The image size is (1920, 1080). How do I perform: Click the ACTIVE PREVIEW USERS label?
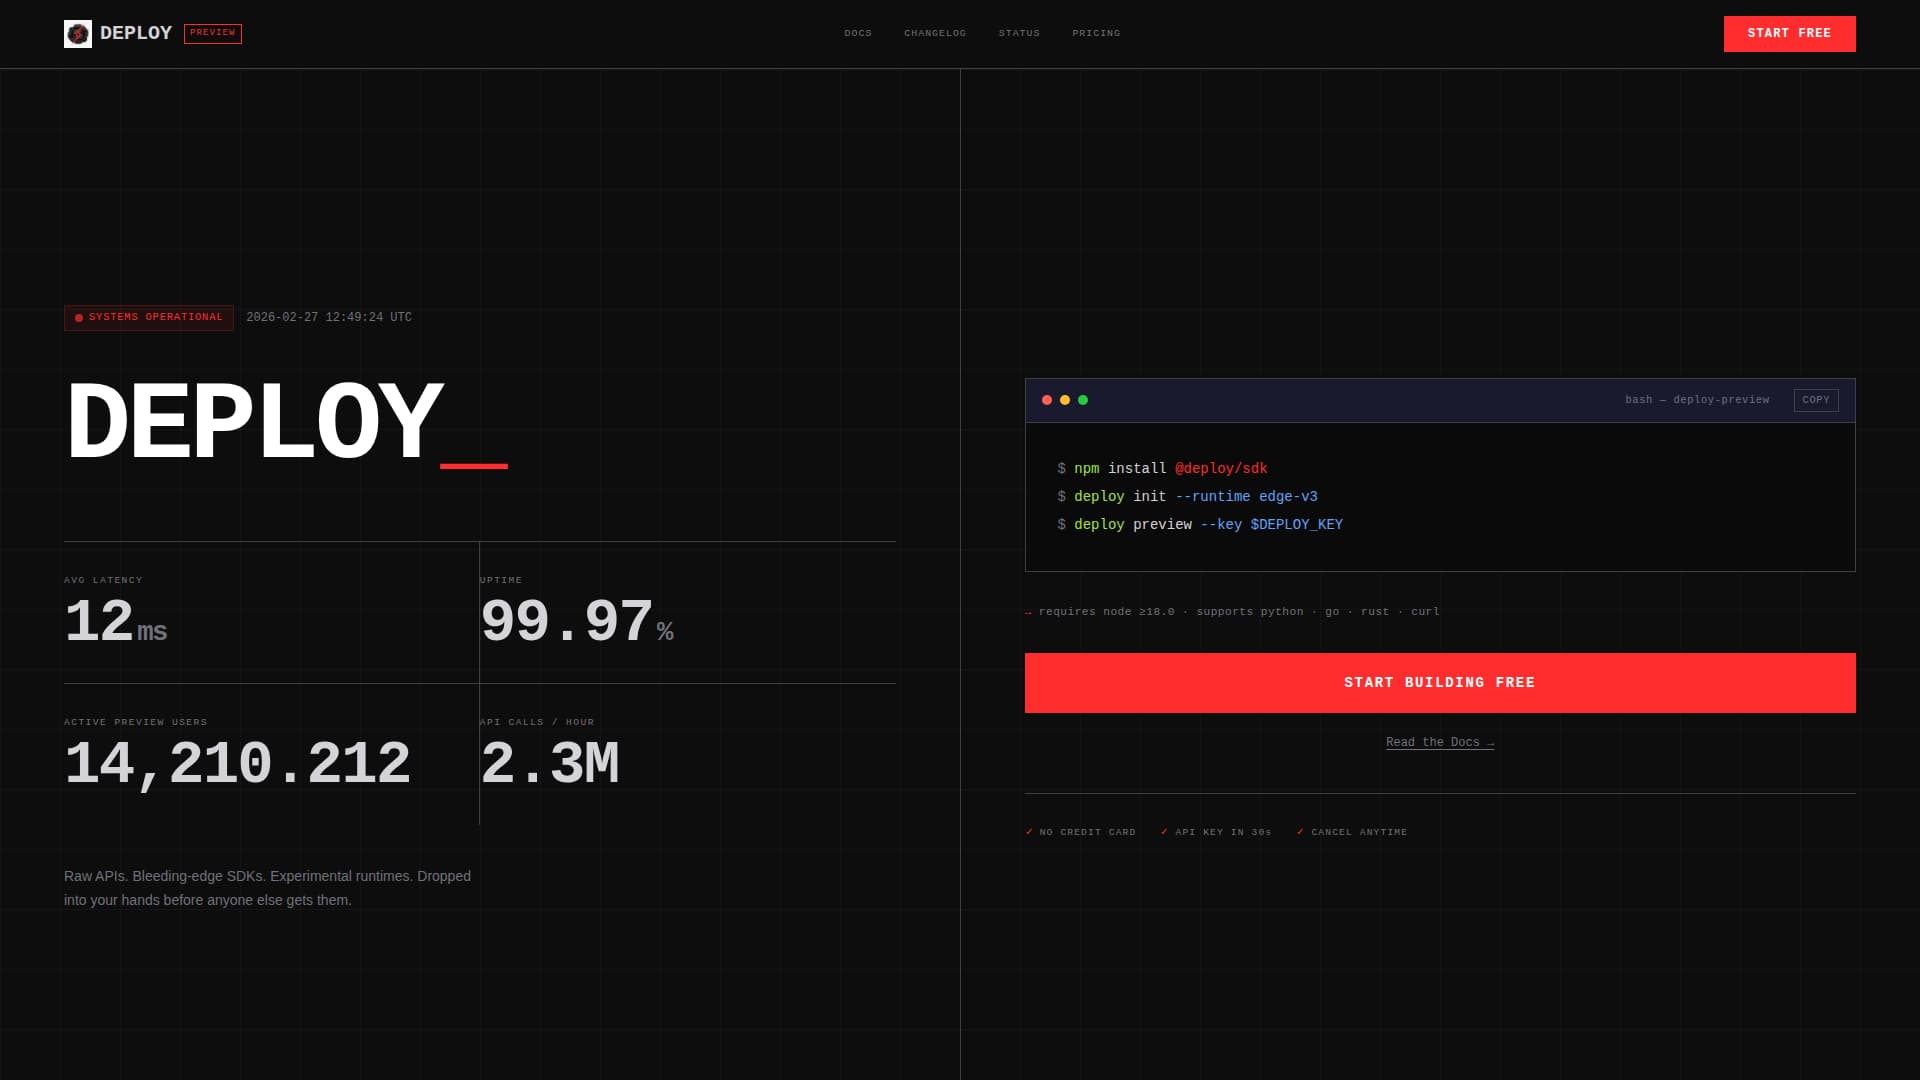tap(136, 722)
